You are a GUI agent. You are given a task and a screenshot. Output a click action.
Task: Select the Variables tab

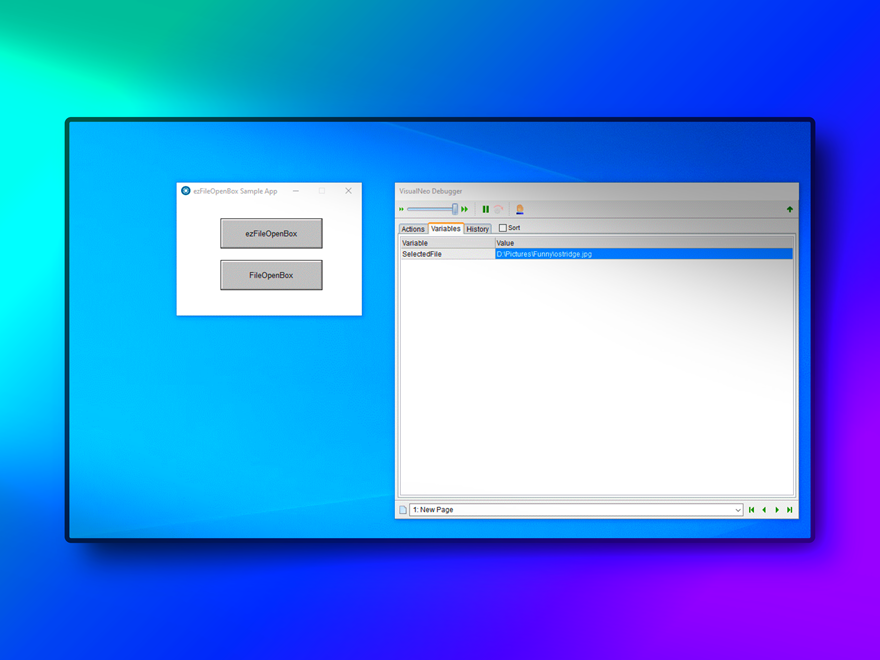(445, 229)
